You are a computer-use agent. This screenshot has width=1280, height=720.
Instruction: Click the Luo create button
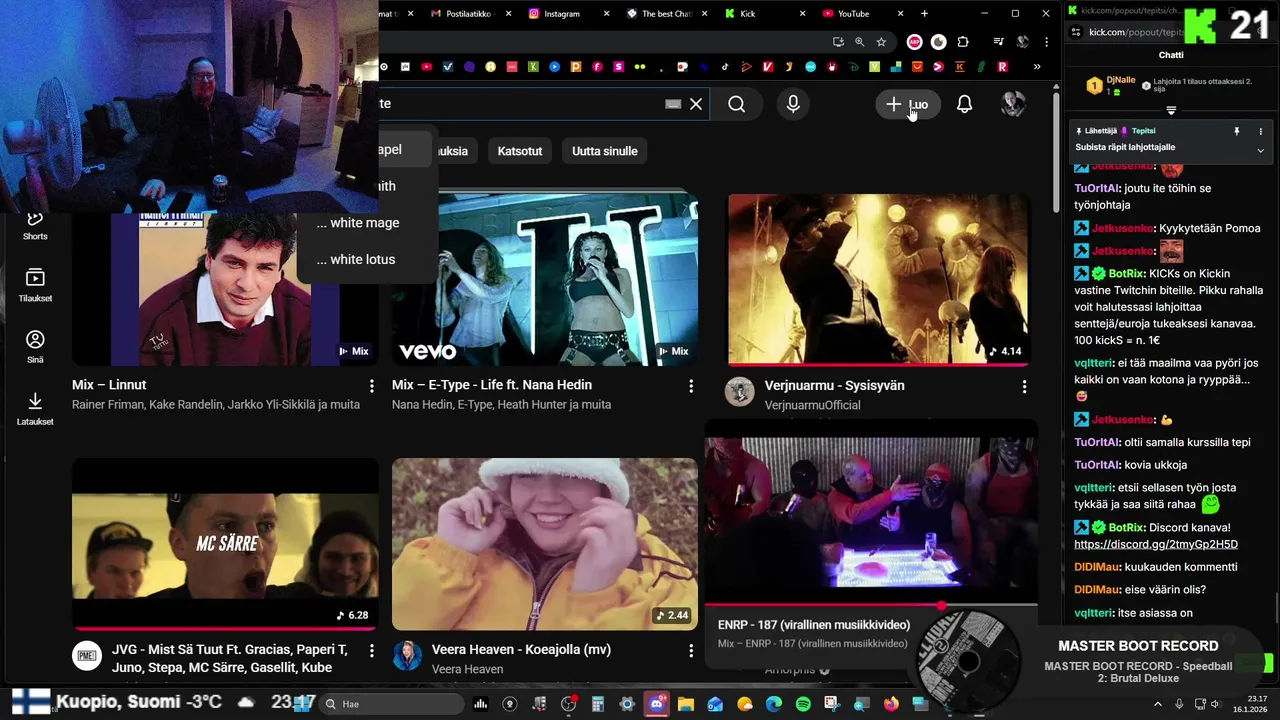tap(908, 104)
